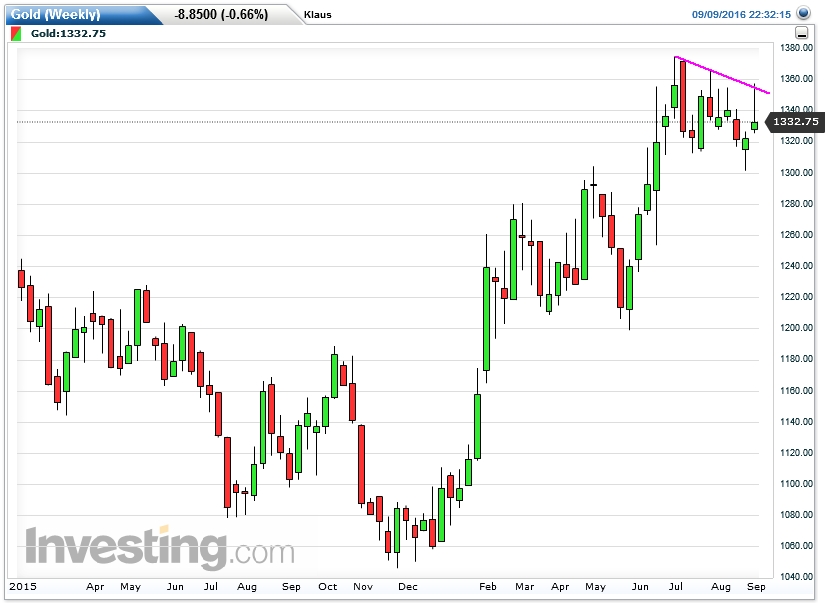
Task: Open the Klaus tab
Action: (317, 14)
